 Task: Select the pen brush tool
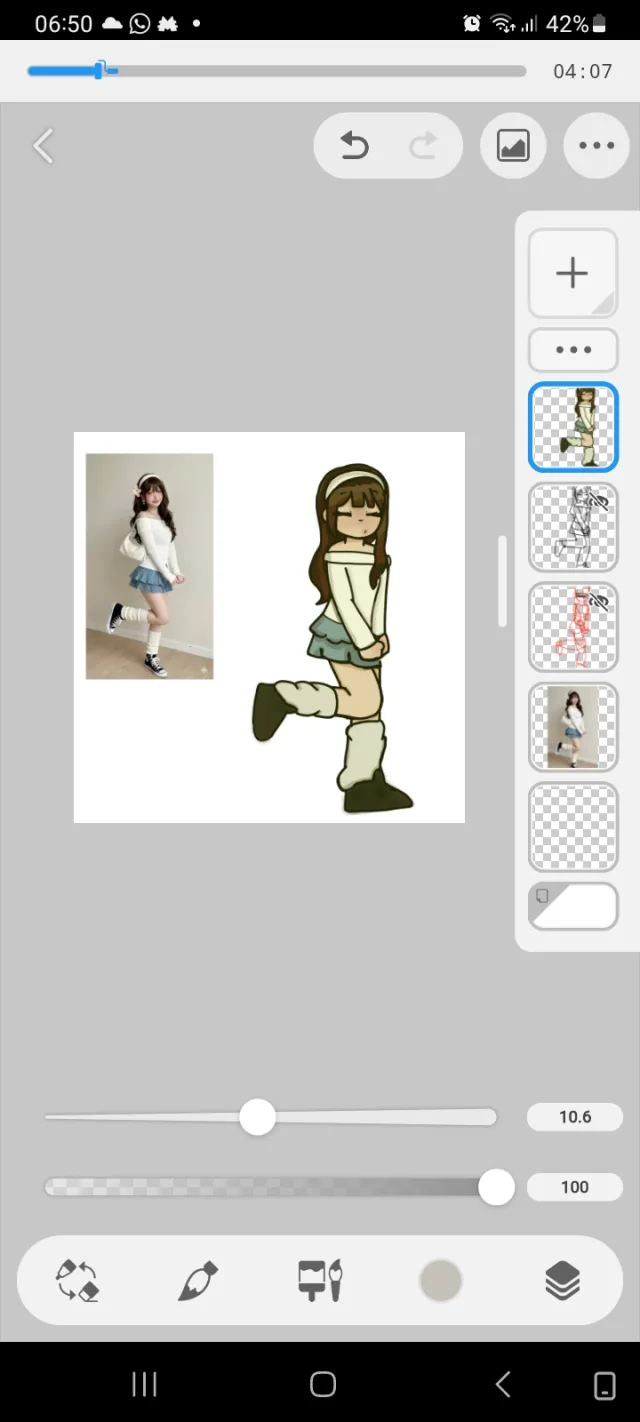click(x=198, y=1280)
